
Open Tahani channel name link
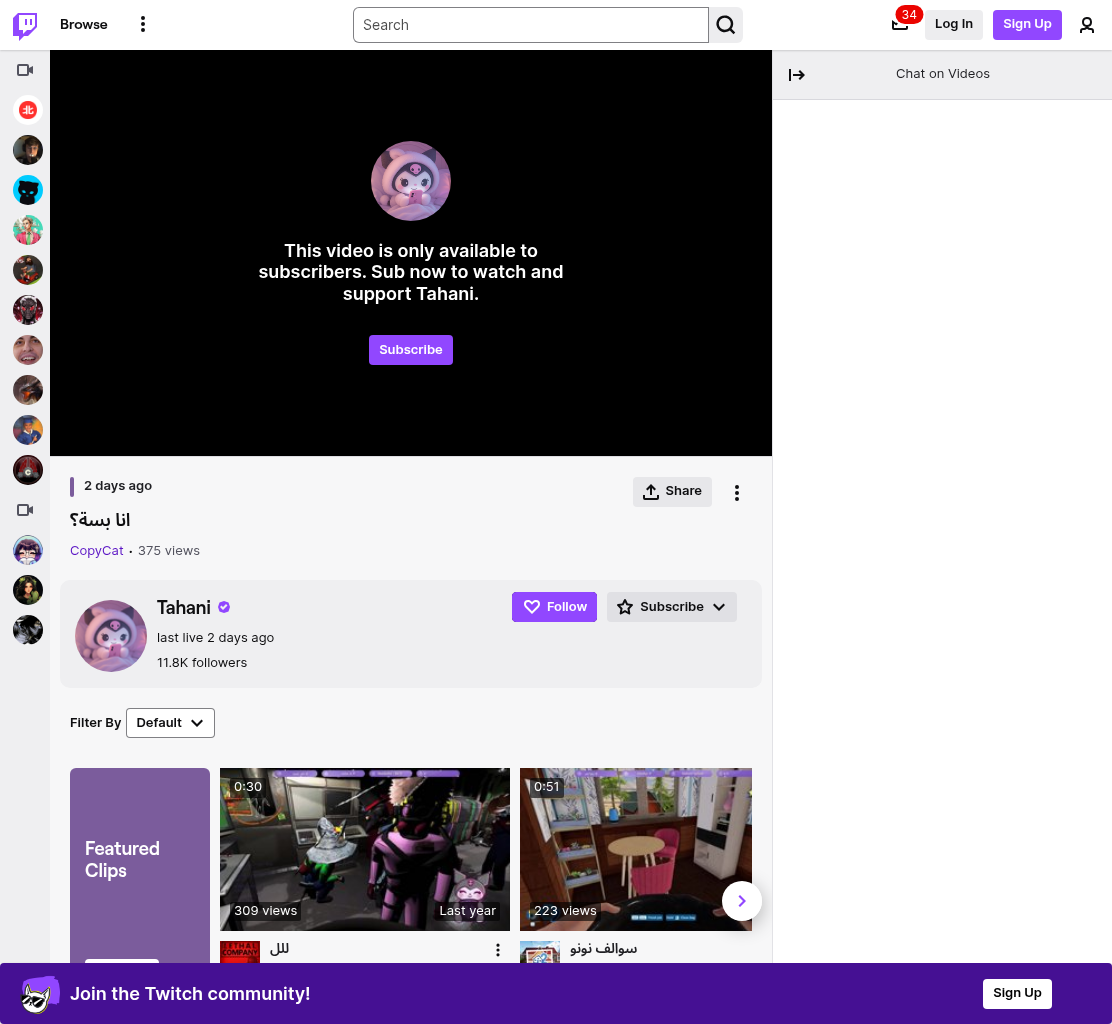point(184,608)
